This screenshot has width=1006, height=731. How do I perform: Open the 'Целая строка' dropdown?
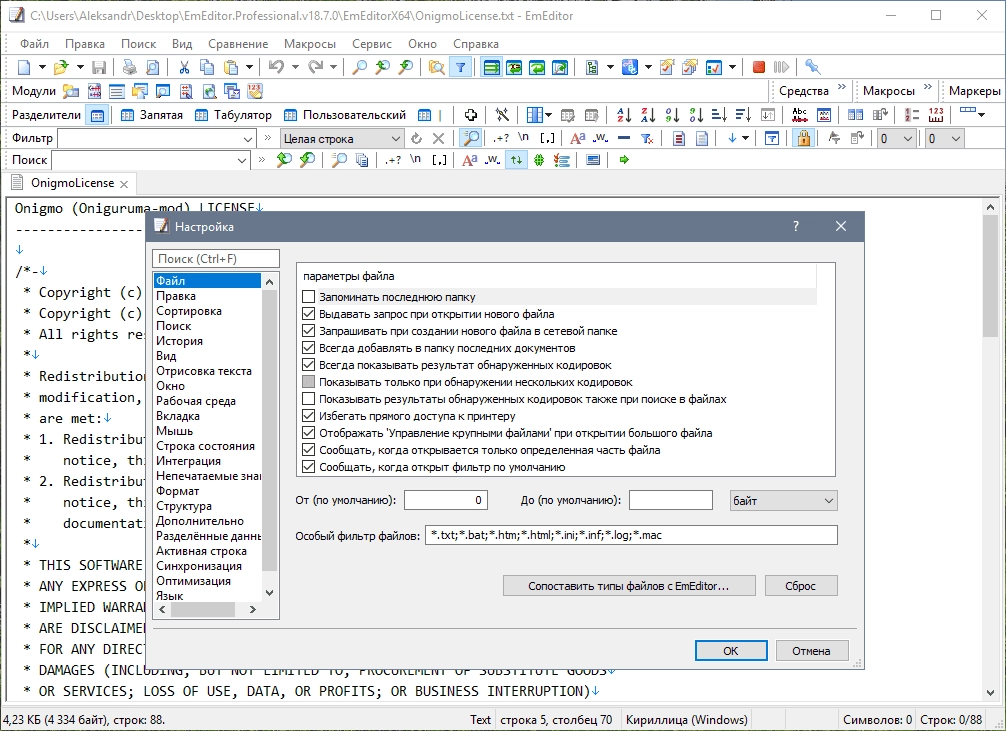pyautogui.click(x=341, y=139)
